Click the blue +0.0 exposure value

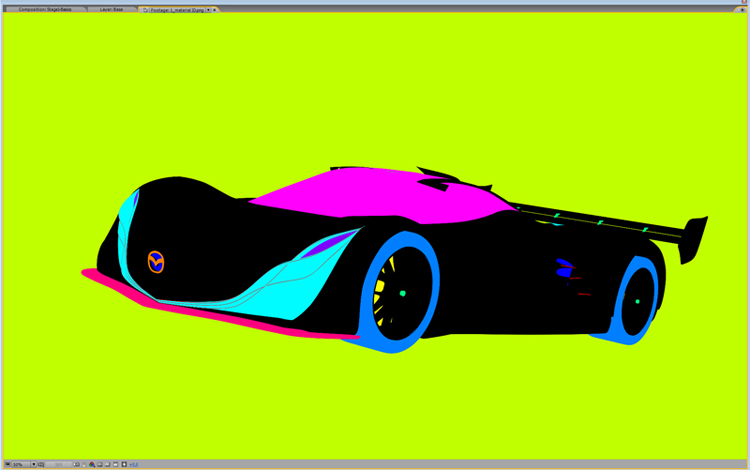133,464
